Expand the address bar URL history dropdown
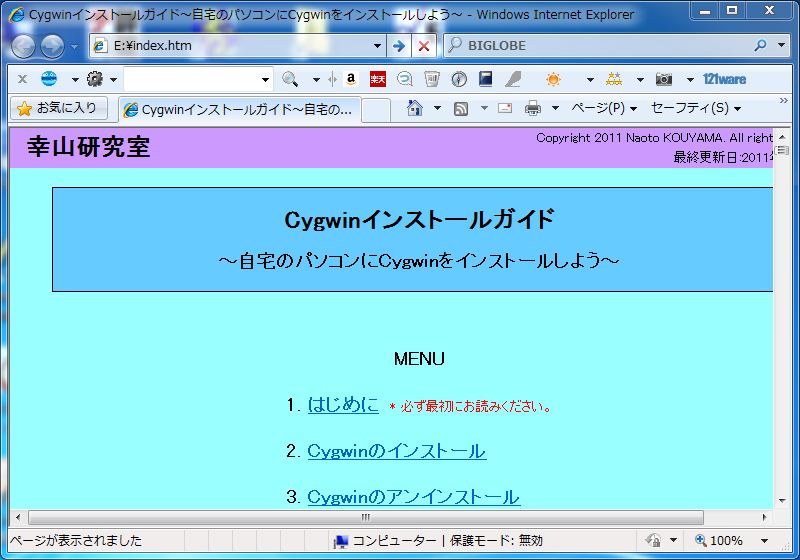800x560 pixels. pyautogui.click(x=377, y=46)
